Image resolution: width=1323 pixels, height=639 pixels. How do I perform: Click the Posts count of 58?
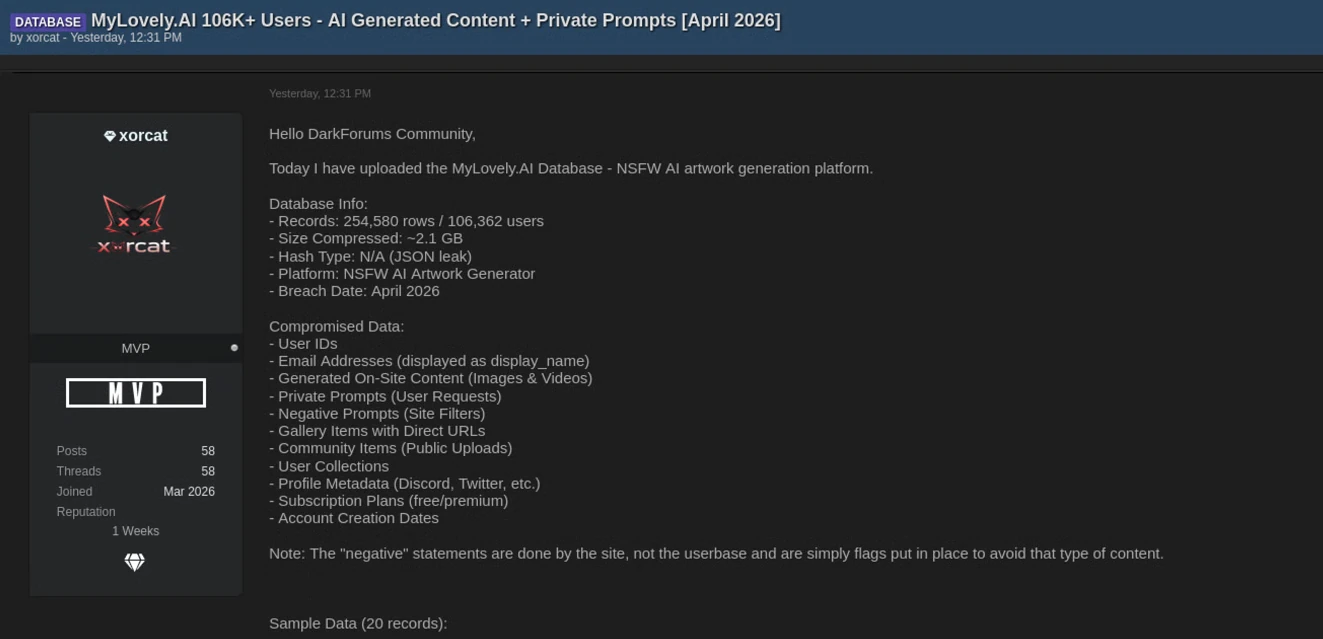(208, 451)
